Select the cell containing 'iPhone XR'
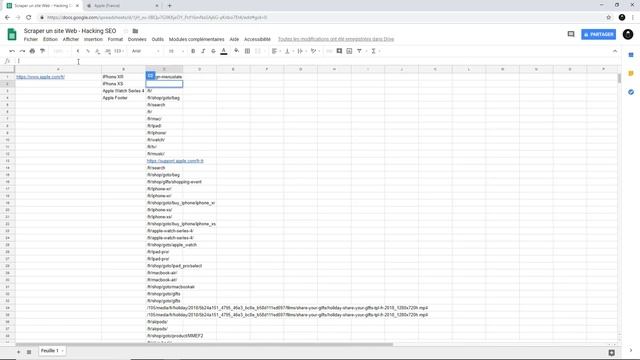This screenshot has width=640, height=360. [123, 77]
